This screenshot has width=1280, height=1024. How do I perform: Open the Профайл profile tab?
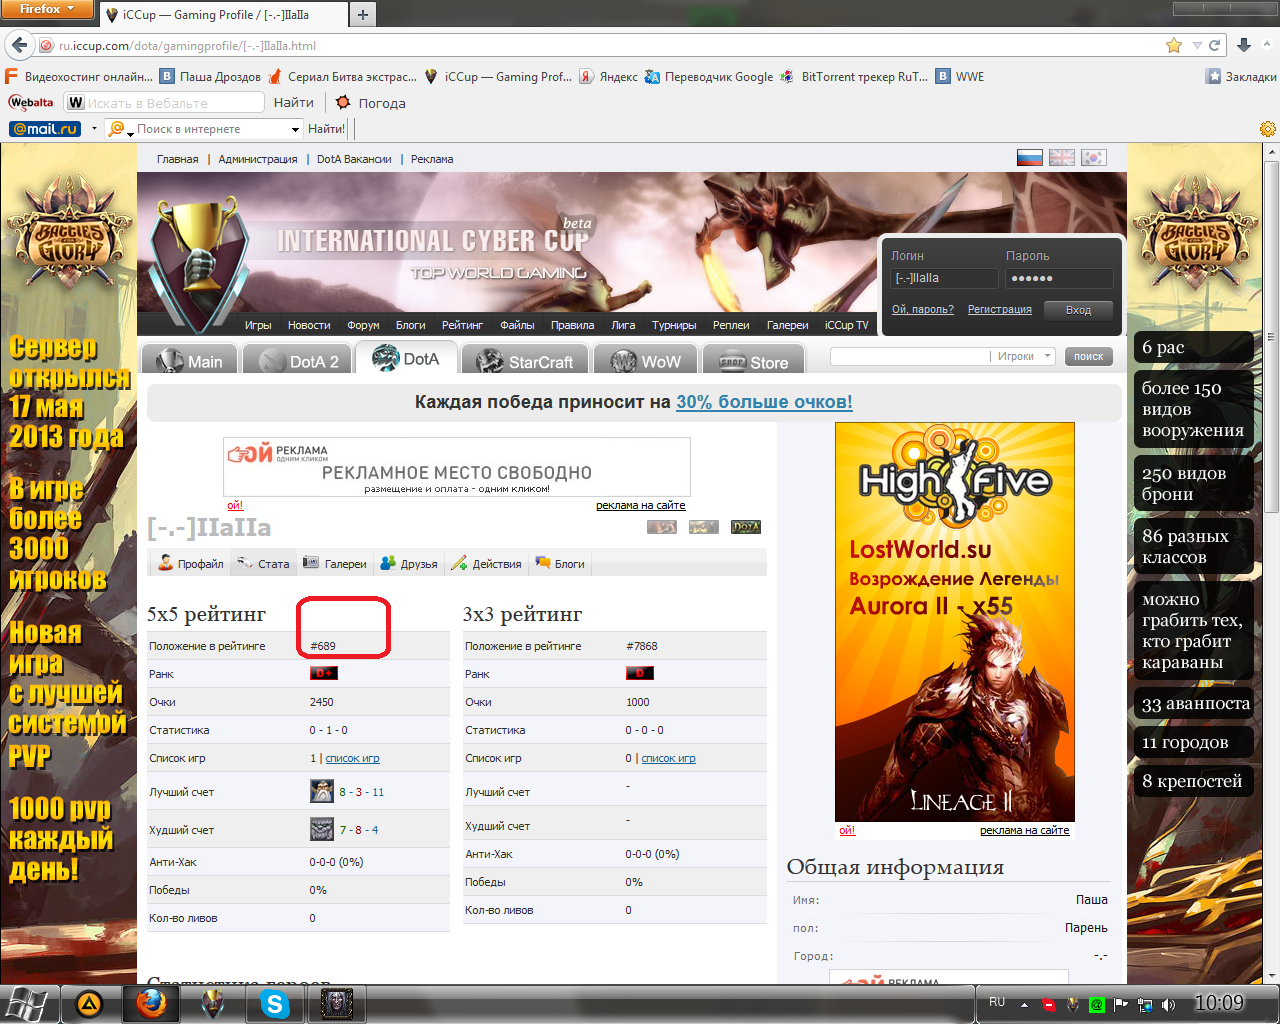click(190, 564)
